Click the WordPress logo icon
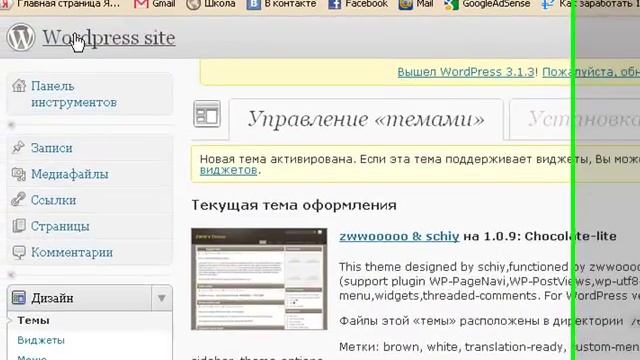The height and width of the screenshot is (360, 640). (20, 37)
